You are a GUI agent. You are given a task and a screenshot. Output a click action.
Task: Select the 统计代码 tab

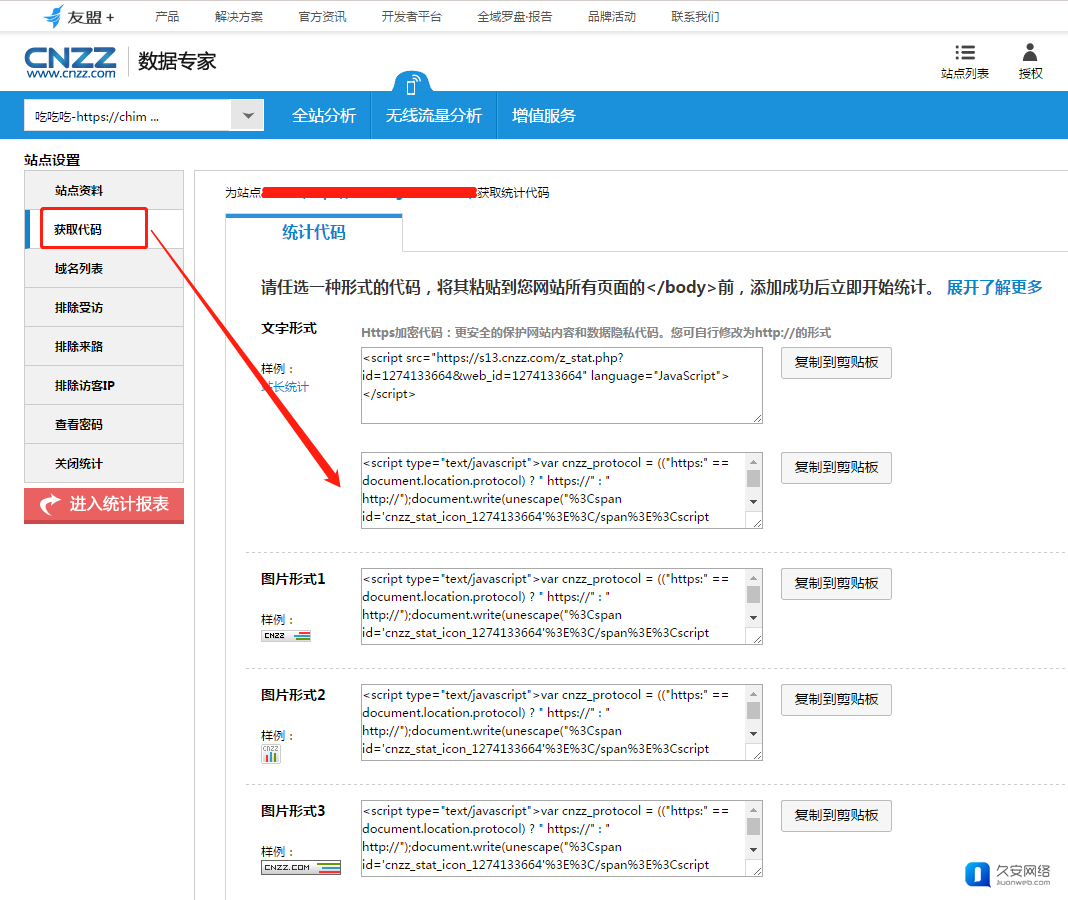[314, 232]
